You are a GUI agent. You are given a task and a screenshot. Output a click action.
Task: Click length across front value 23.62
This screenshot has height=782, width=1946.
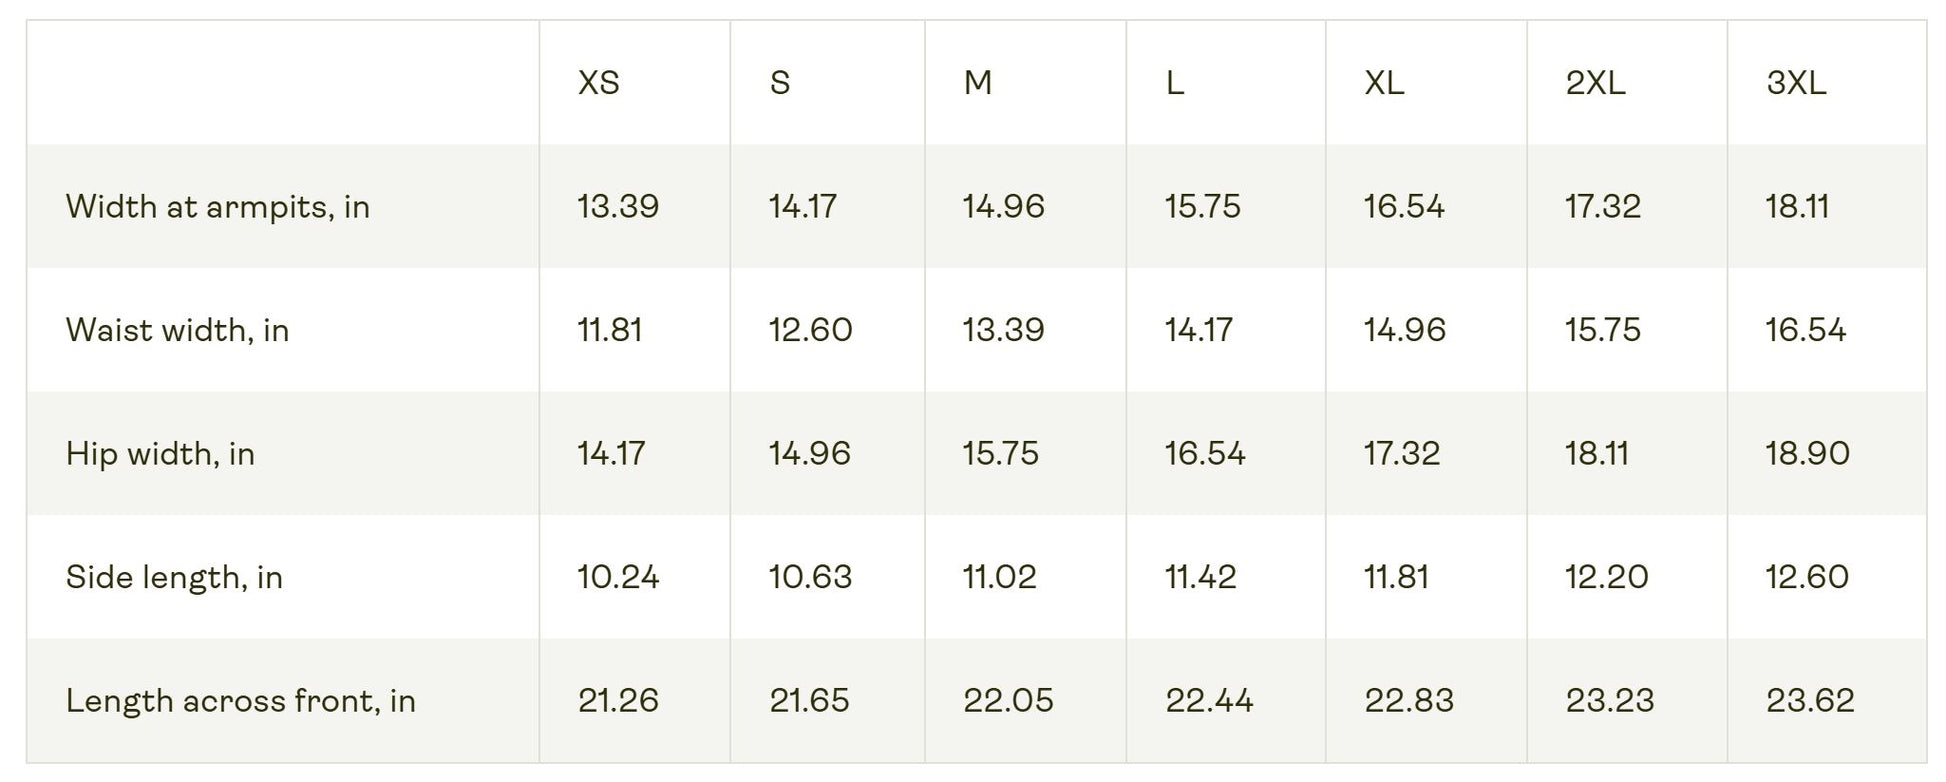(1810, 701)
